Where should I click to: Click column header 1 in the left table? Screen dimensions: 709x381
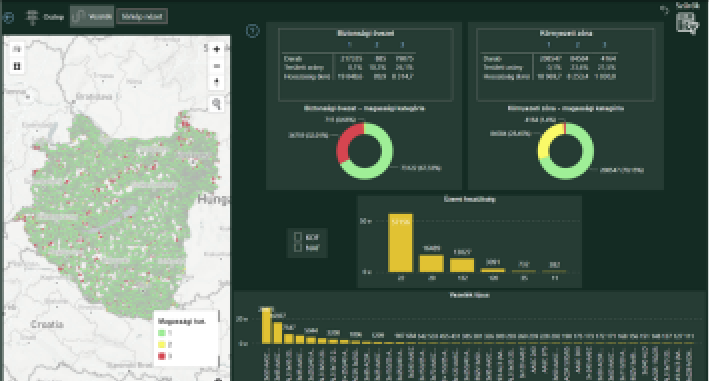pos(350,45)
